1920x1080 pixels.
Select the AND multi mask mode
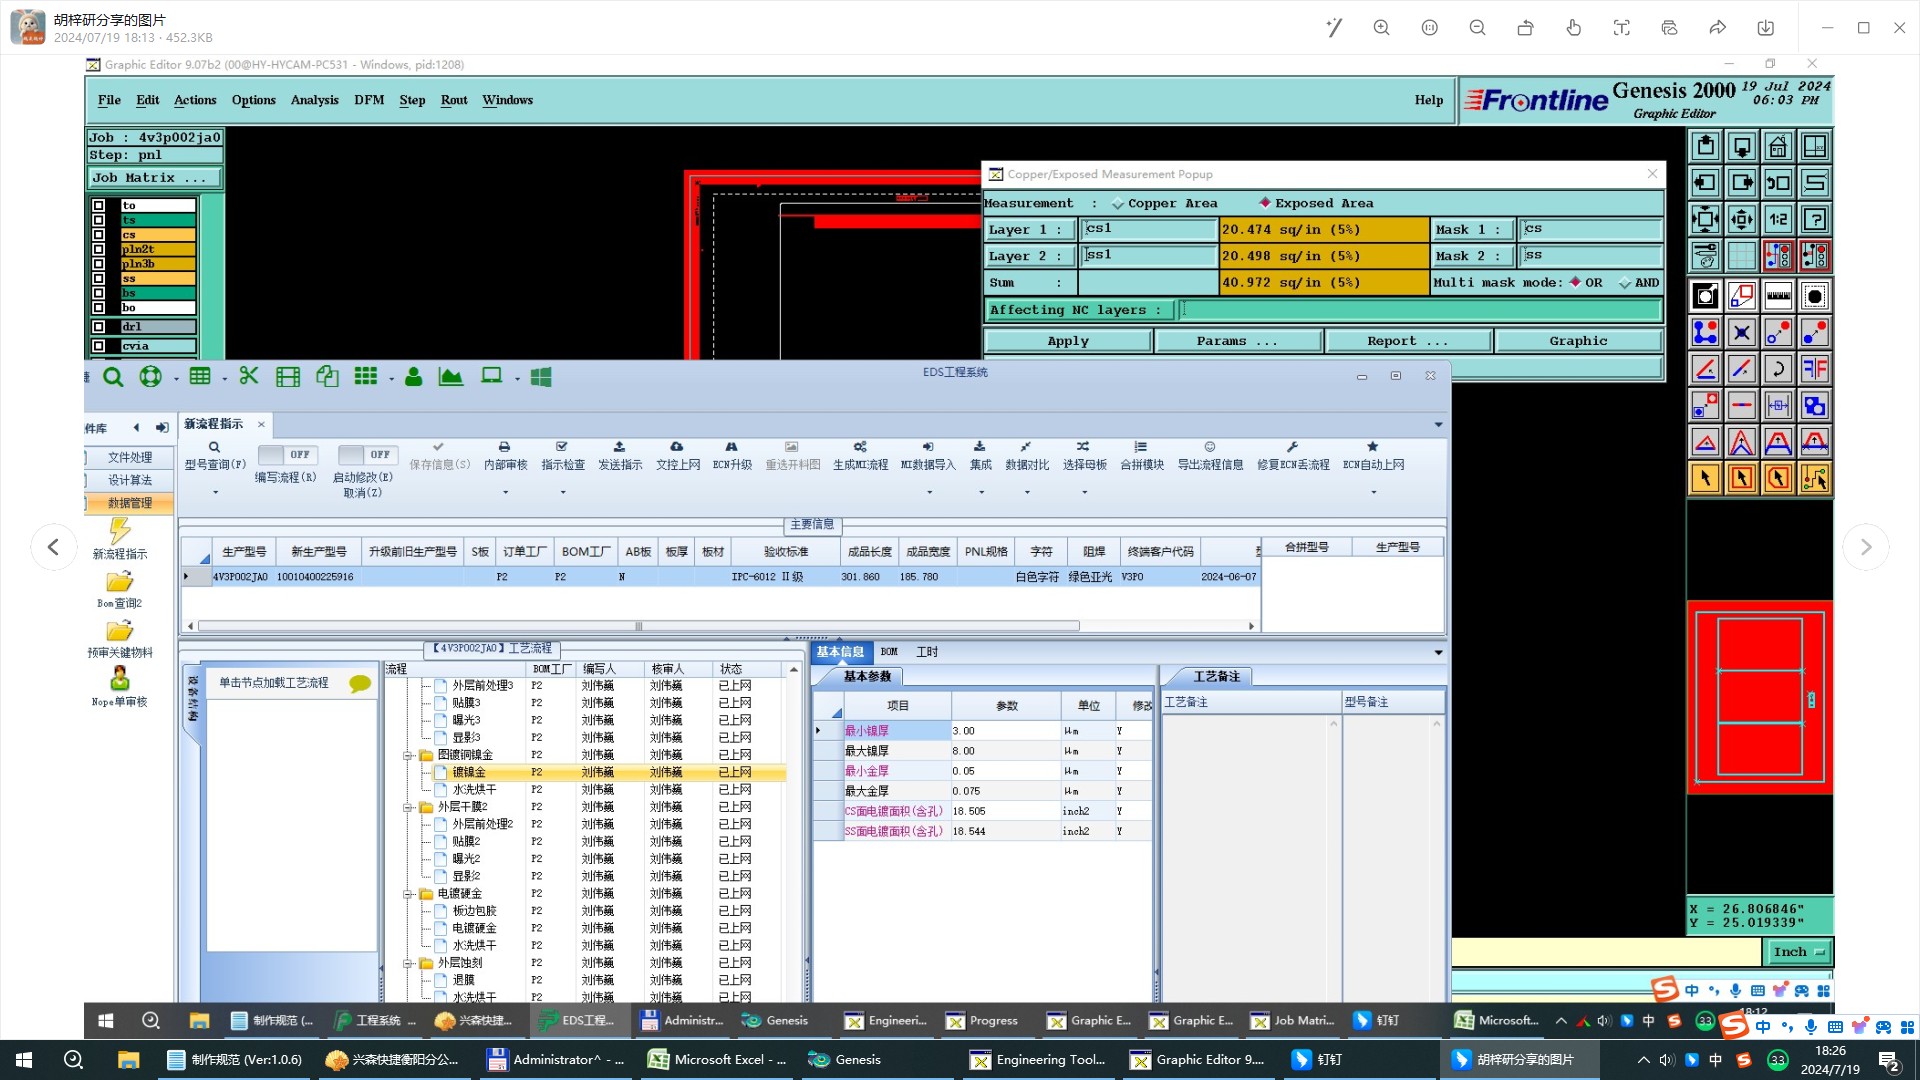coord(1625,283)
